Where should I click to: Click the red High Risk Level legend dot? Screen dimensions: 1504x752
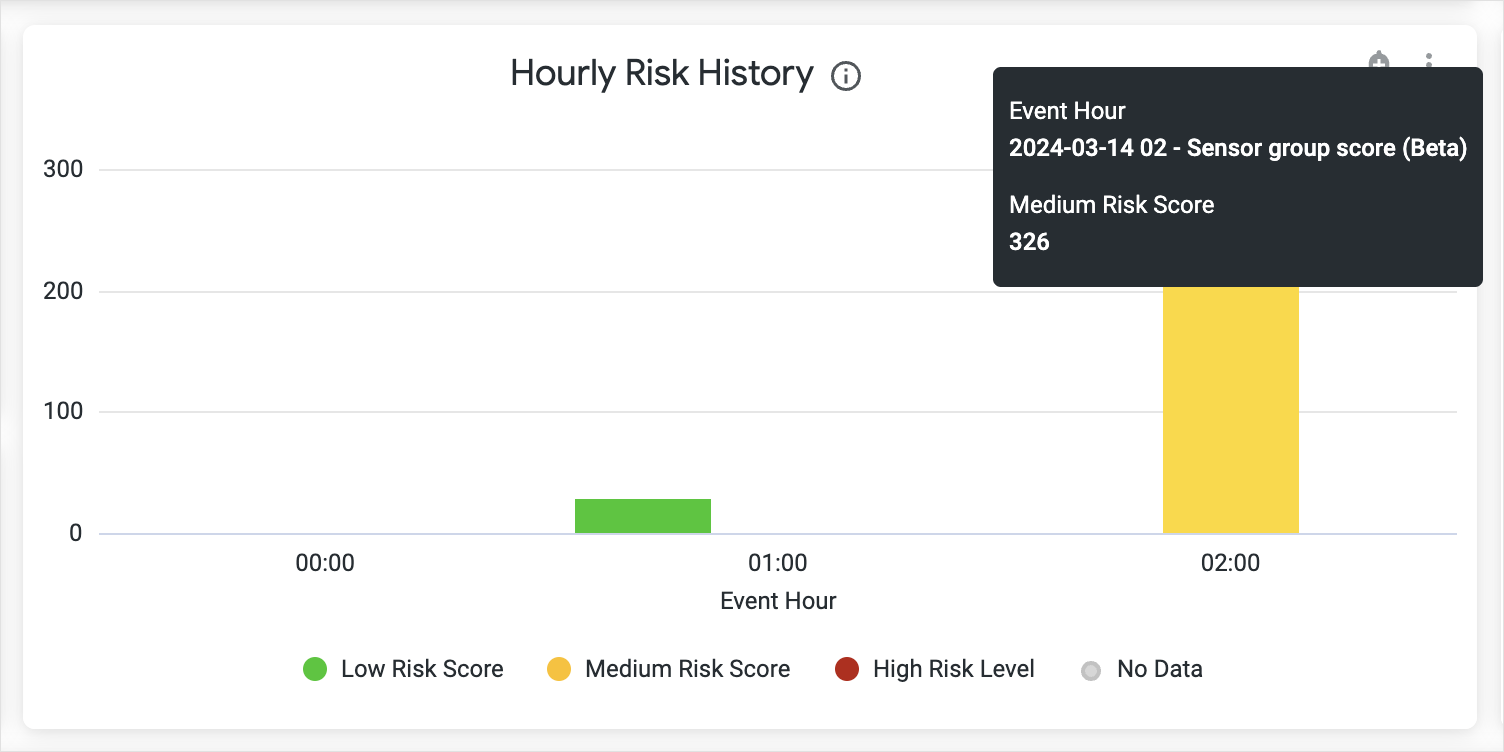pyautogui.click(x=847, y=669)
